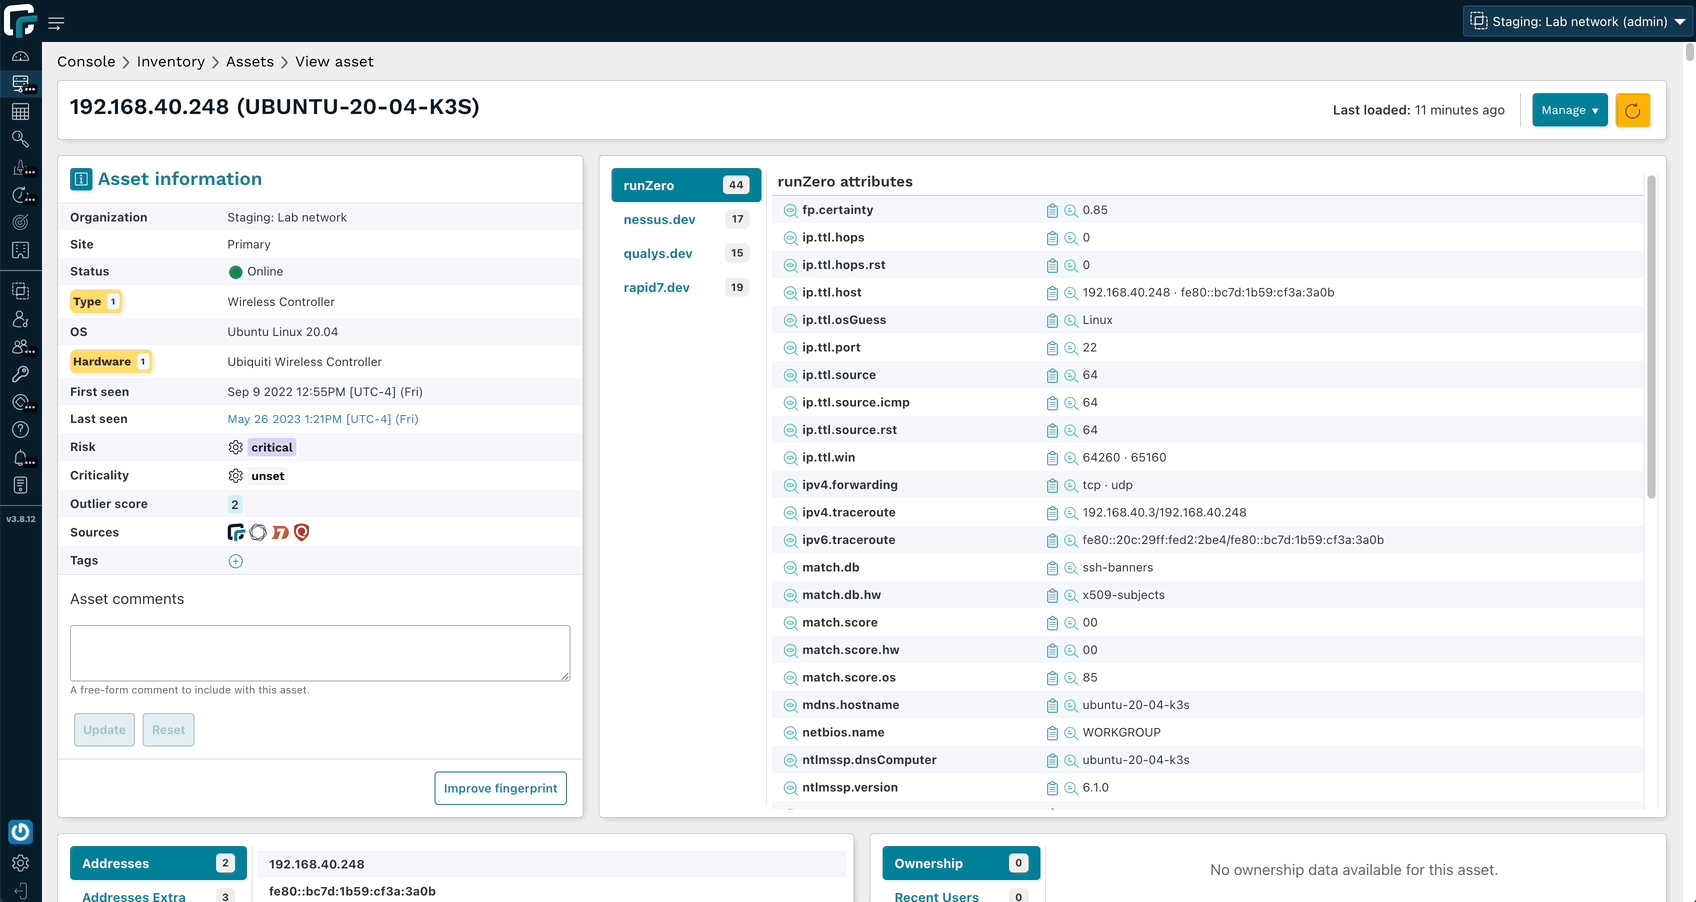1696x902 pixels.
Task: Click the magnifier search icon in sidebar
Action: tap(20, 139)
